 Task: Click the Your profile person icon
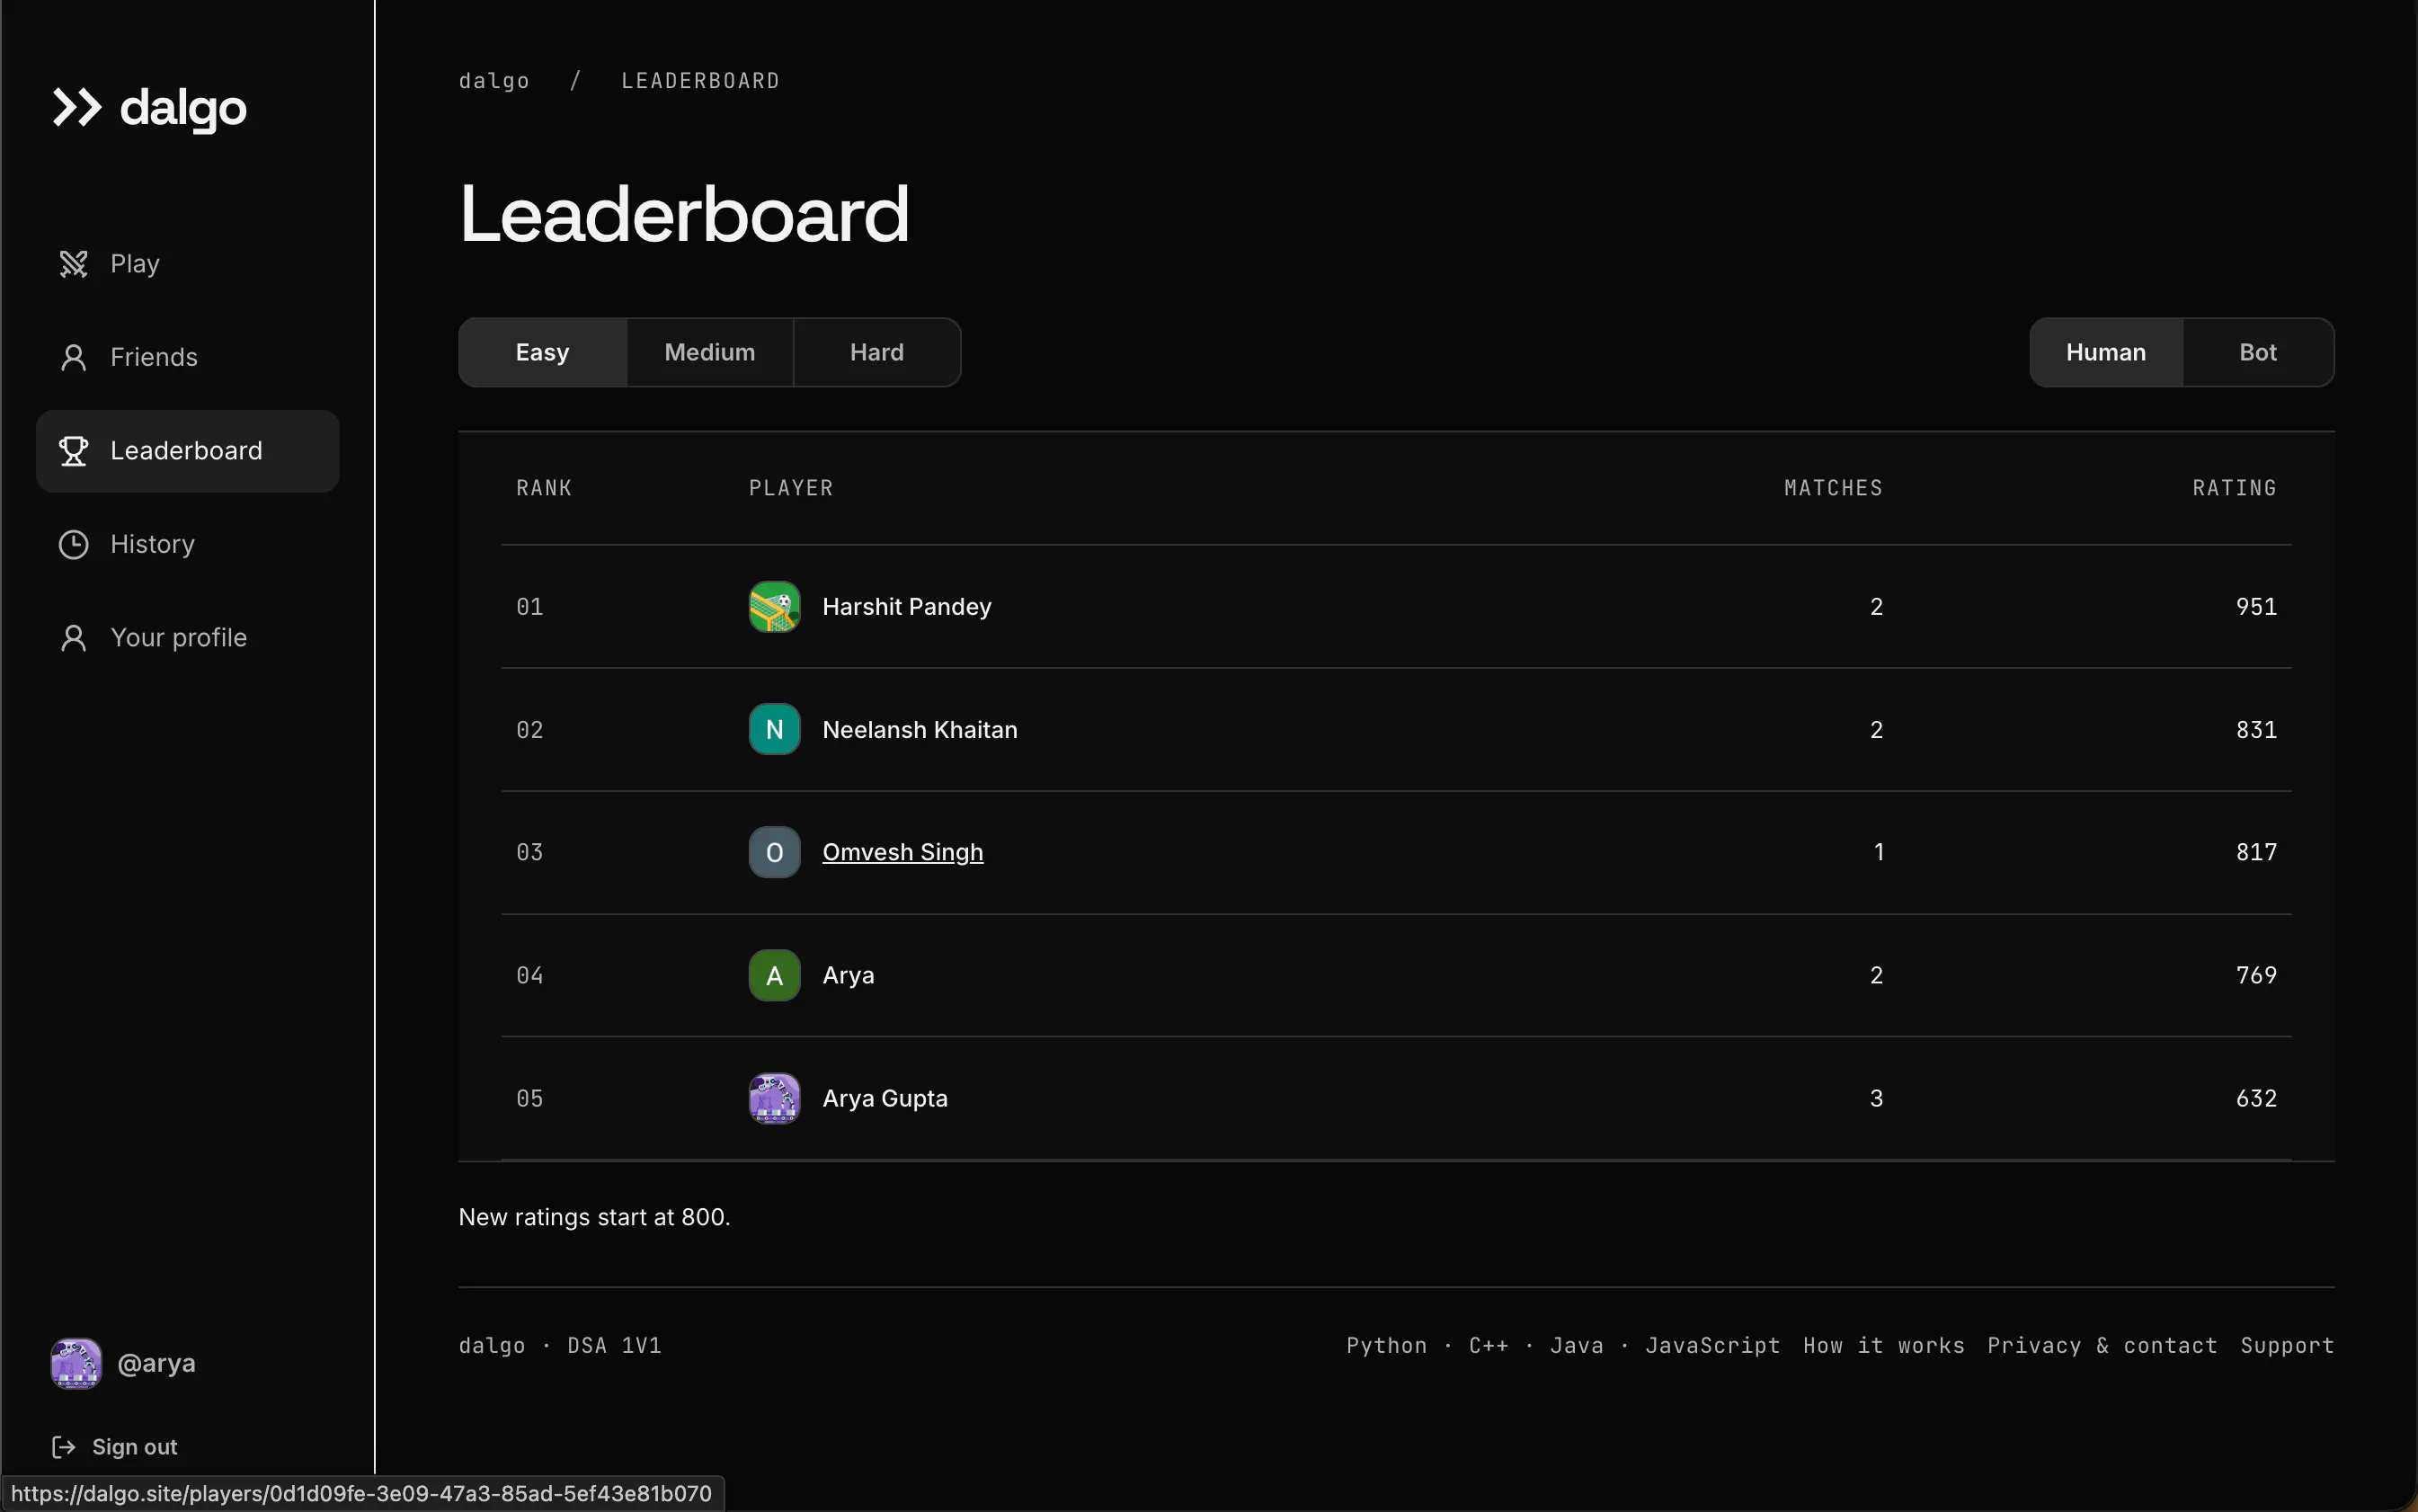click(x=74, y=638)
